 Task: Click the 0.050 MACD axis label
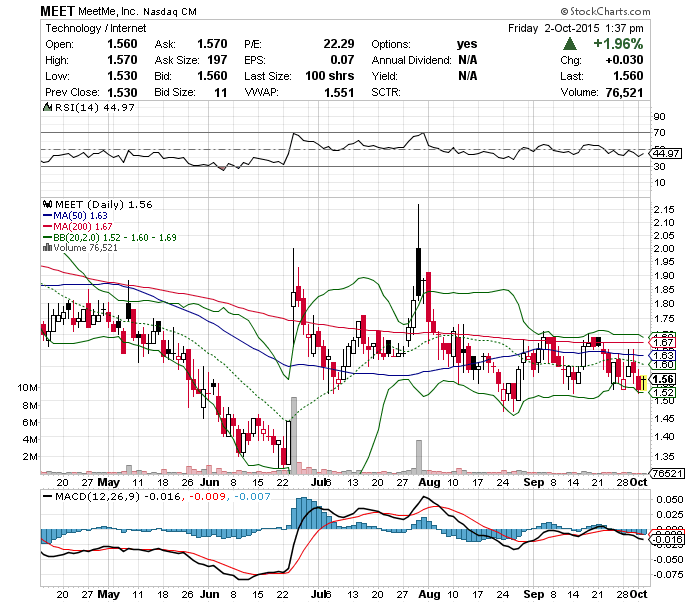pos(670,499)
